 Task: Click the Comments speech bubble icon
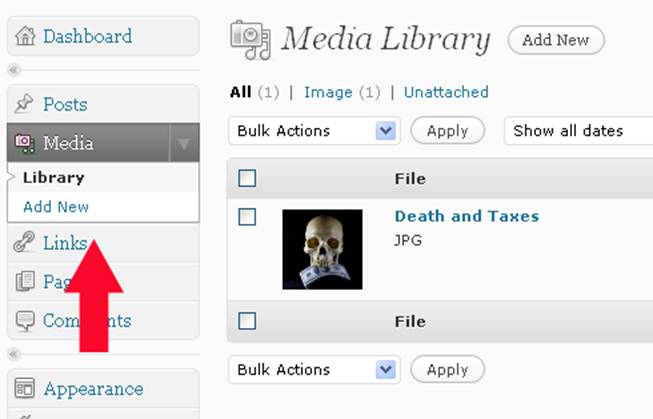pyautogui.click(x=25, y=321)
